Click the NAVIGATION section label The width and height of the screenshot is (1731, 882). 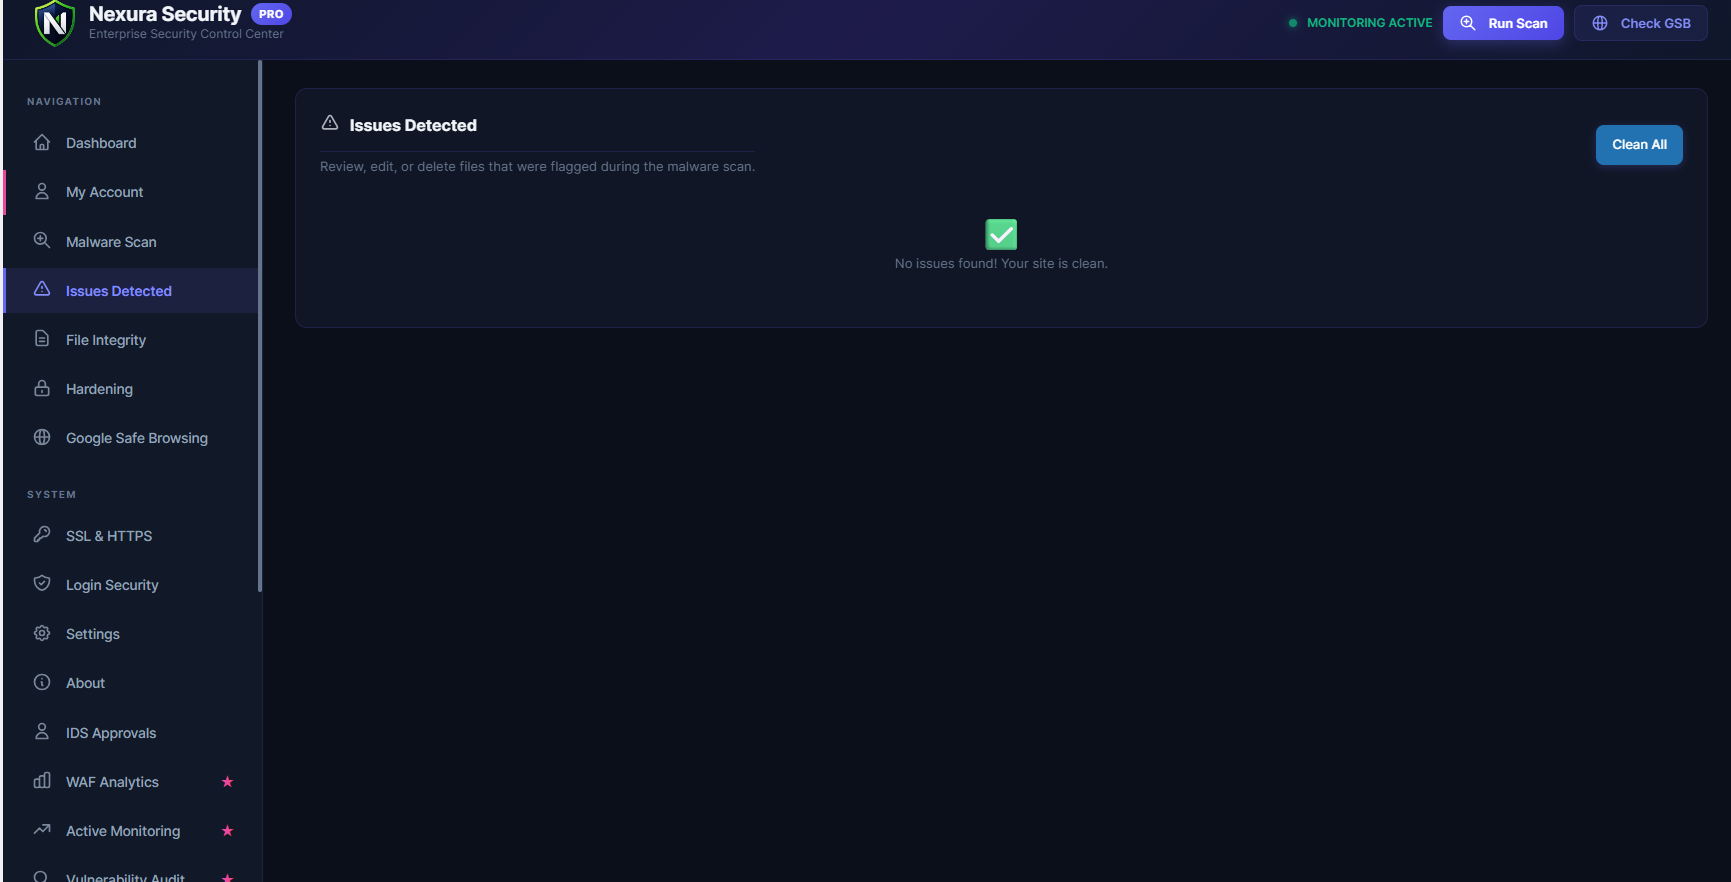(x=64, y=102)
